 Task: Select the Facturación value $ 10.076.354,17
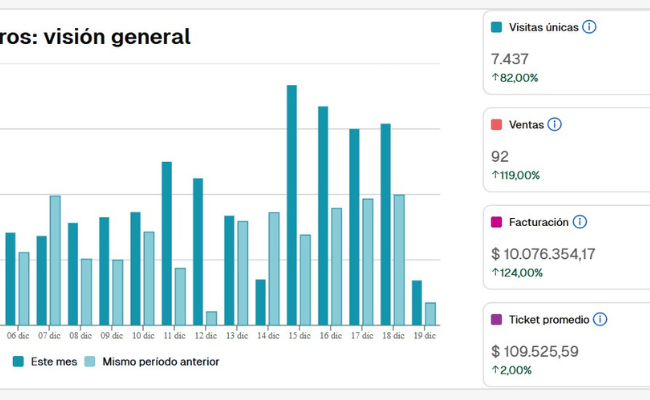[x=543, y=254]
